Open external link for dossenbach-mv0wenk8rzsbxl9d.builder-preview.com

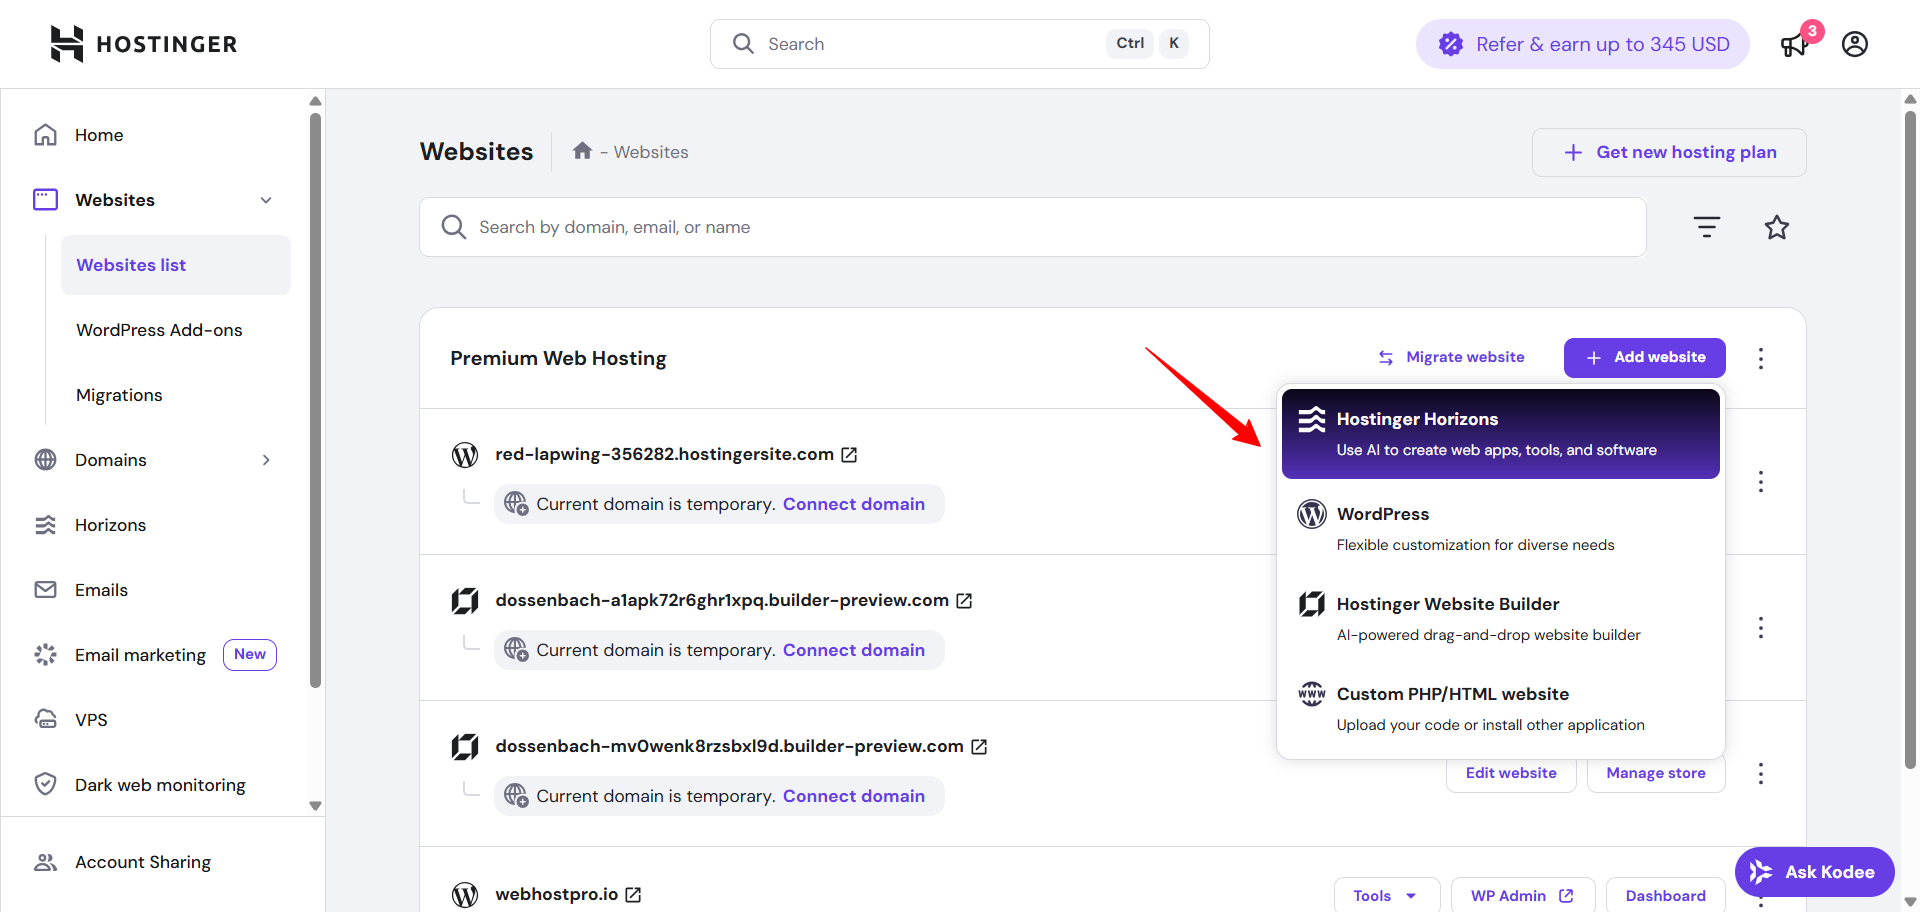979,747
